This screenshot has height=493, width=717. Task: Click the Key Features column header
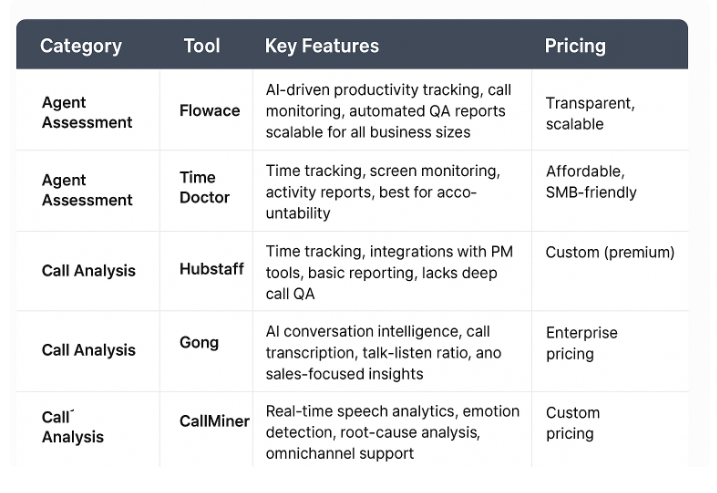pyautogui.click(x=322, y=46)
